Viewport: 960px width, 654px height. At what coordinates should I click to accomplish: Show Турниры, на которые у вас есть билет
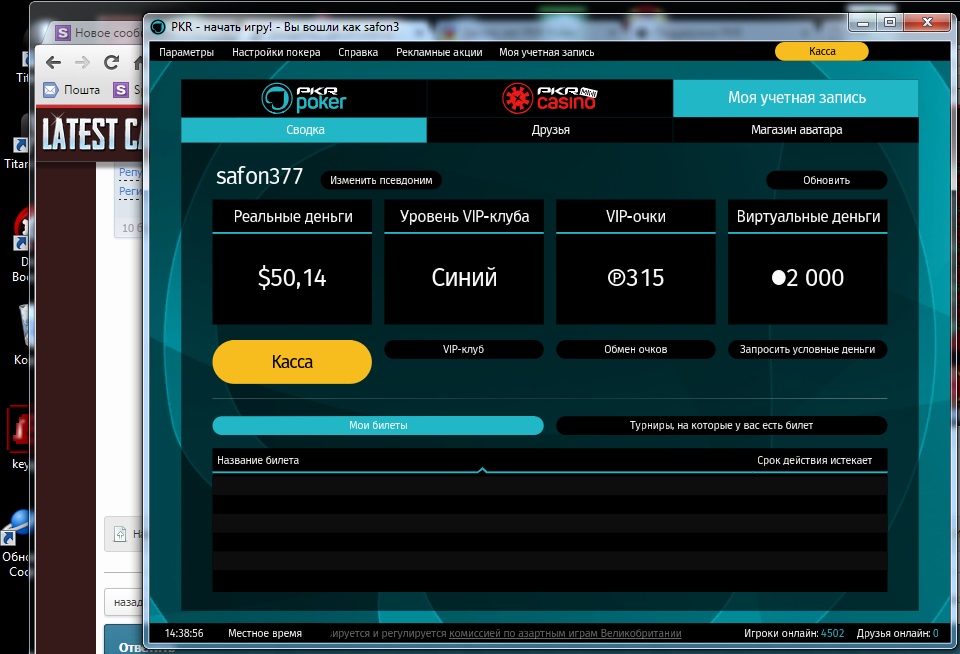[721, 425]
